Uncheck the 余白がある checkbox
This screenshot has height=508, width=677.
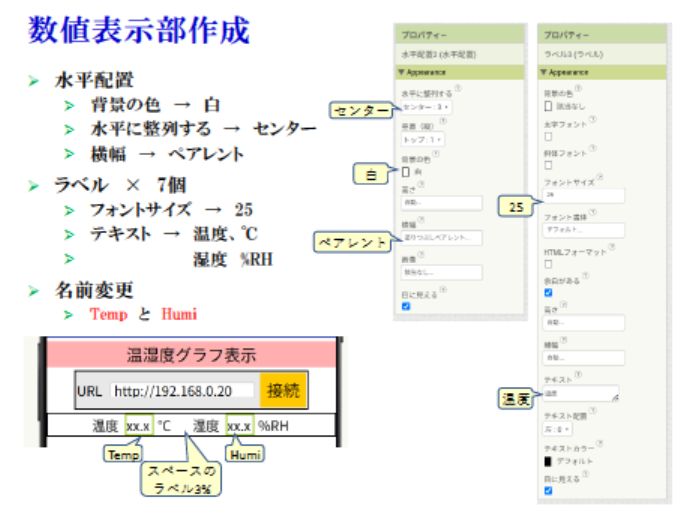coord(547,293)
